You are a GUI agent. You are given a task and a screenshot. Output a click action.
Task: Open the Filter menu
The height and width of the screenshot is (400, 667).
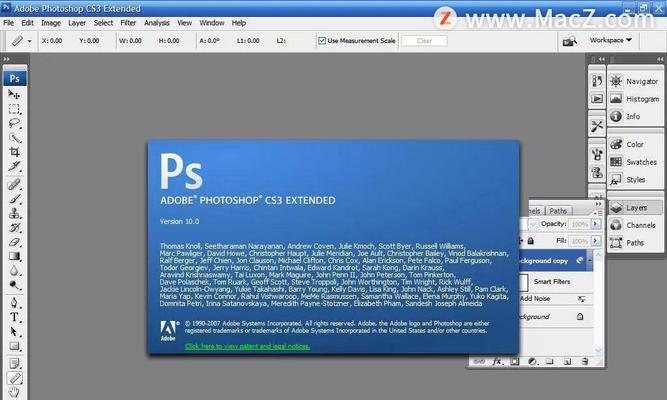point(128,23)
